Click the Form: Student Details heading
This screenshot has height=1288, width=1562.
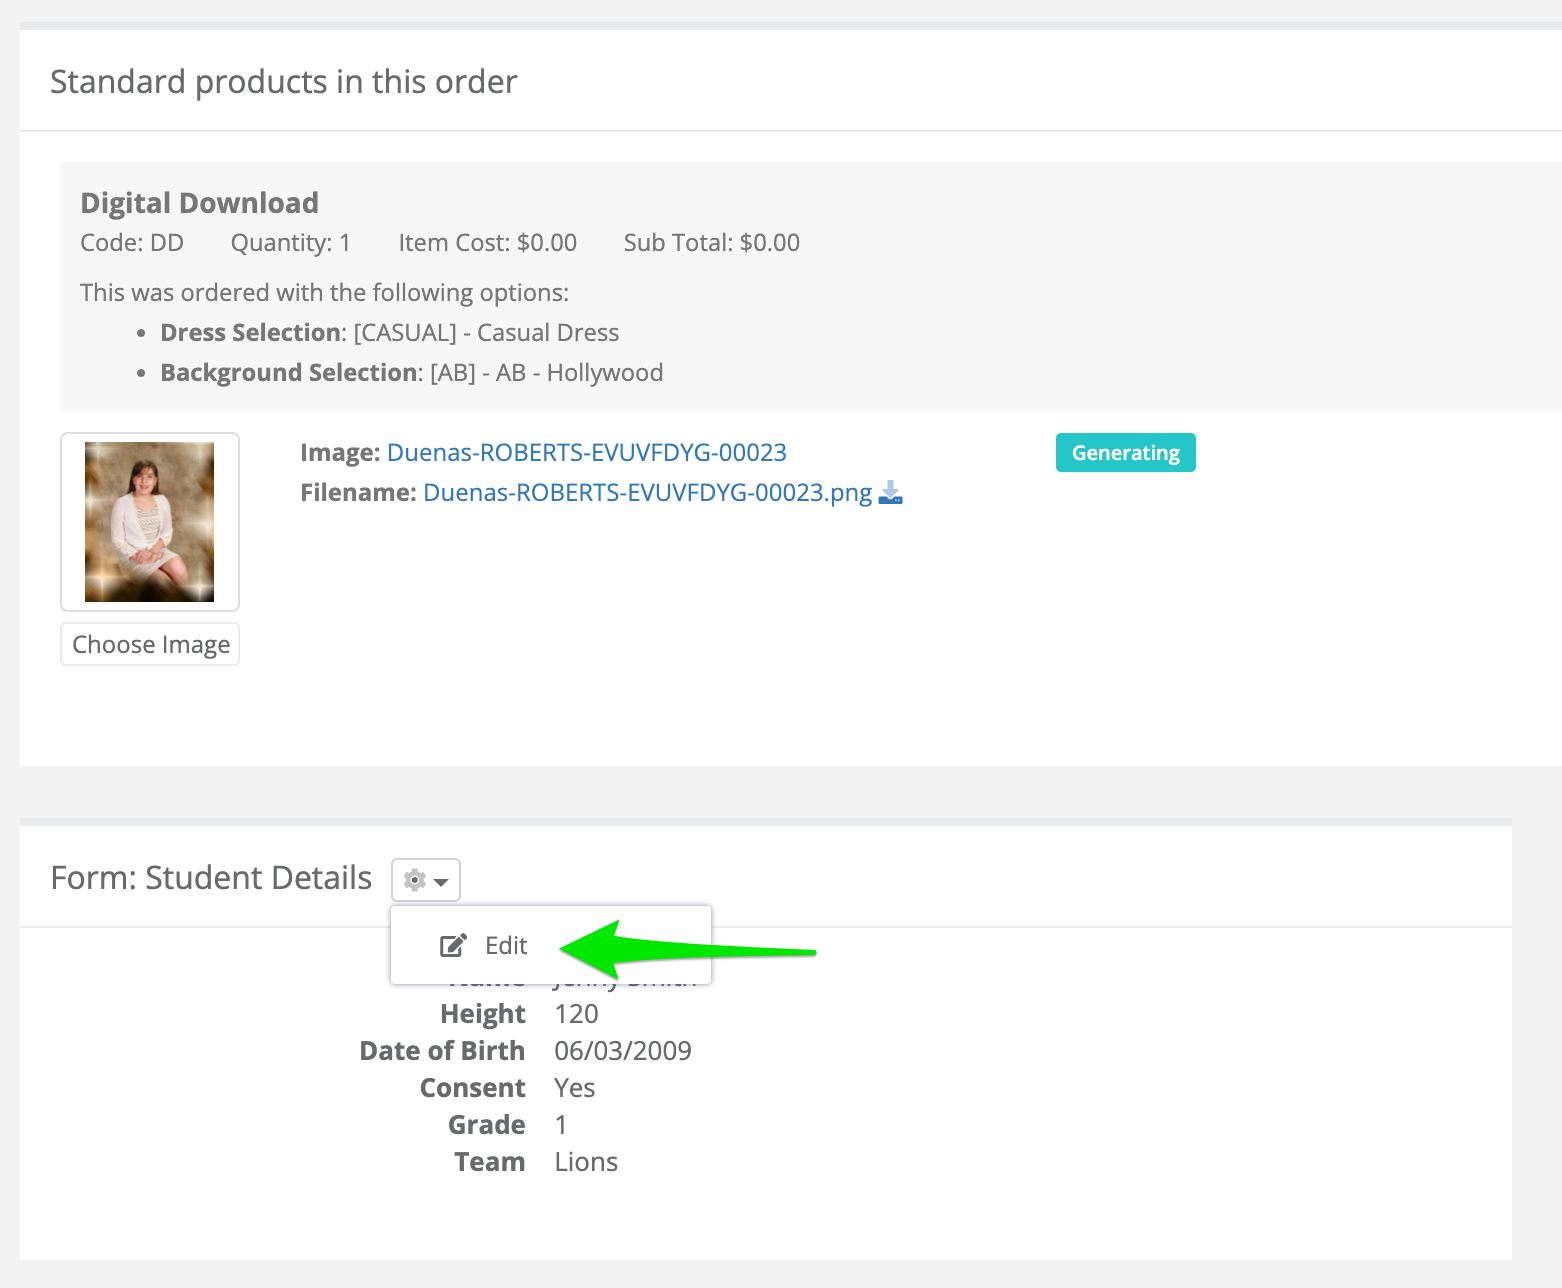click(211, 877)
